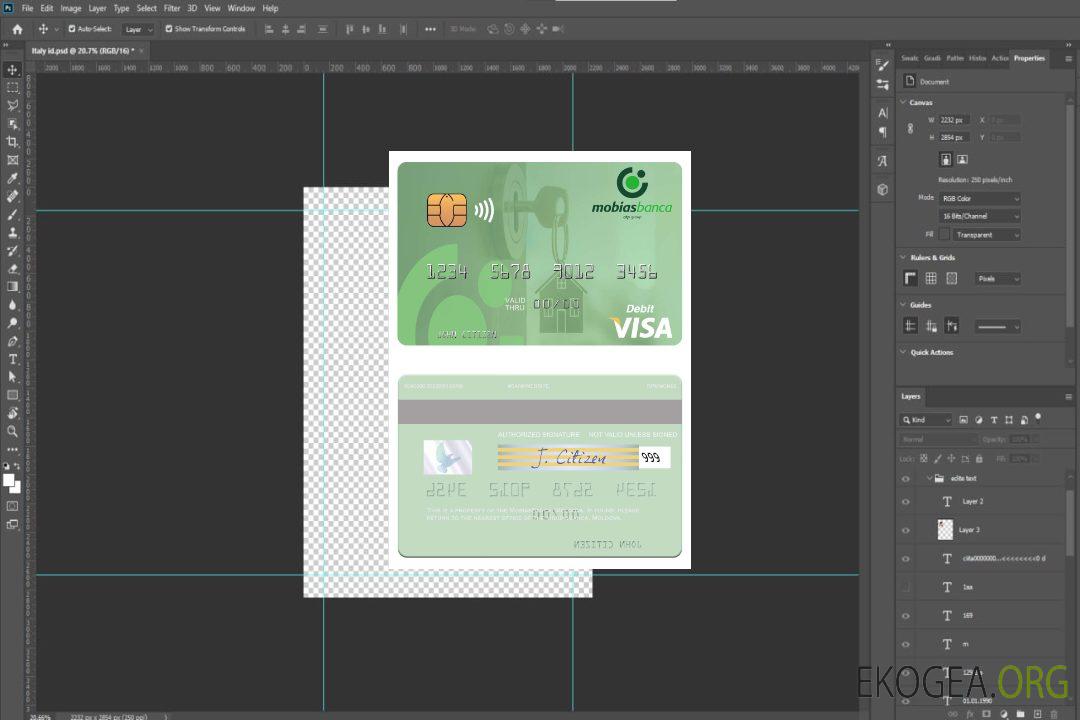Click the align left edges icon
The height and width of the screenshot is (720, 1080).
[x=269, y=29]
